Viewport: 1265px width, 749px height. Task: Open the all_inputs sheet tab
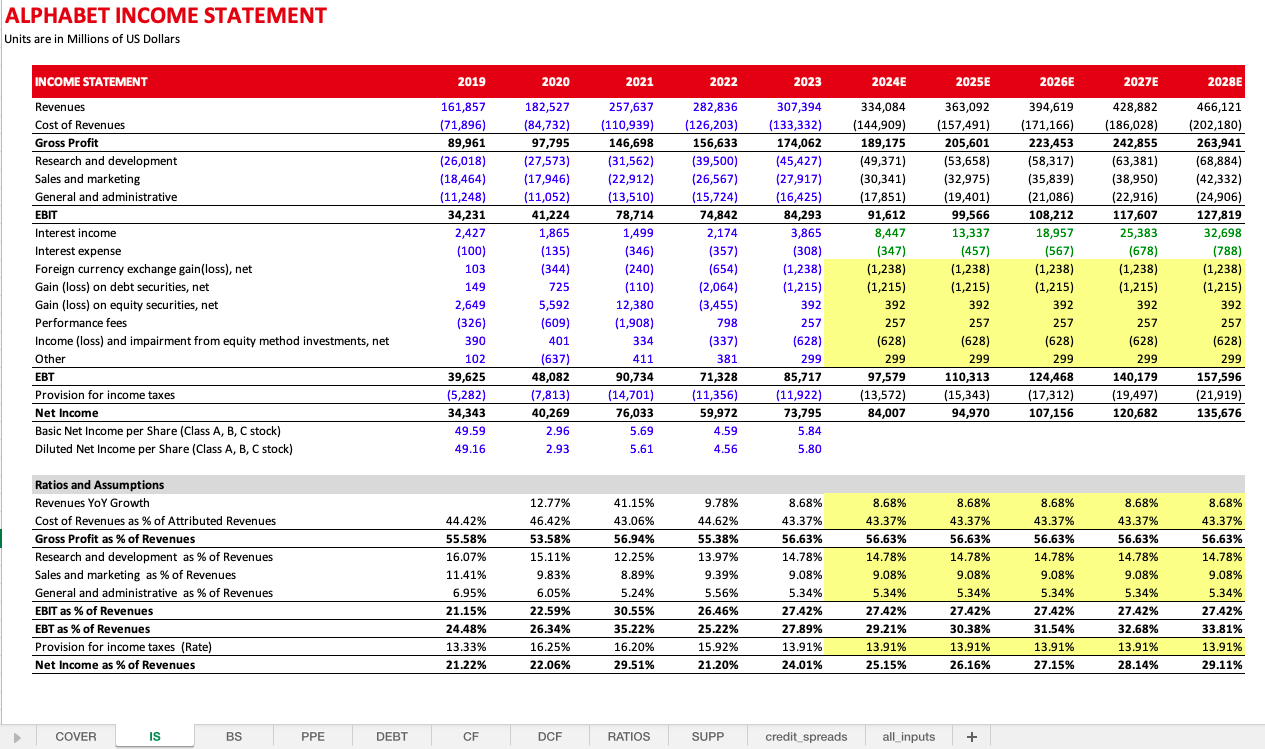click(909, 736)
